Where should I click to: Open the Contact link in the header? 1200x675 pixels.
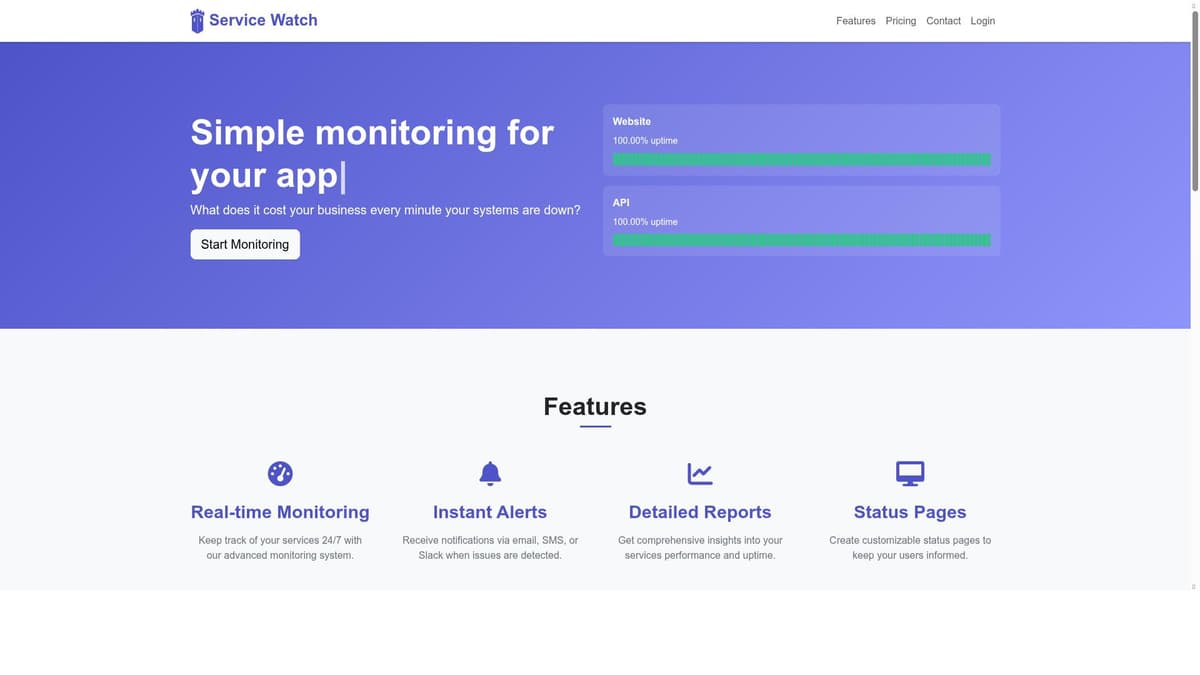point(943,21)
